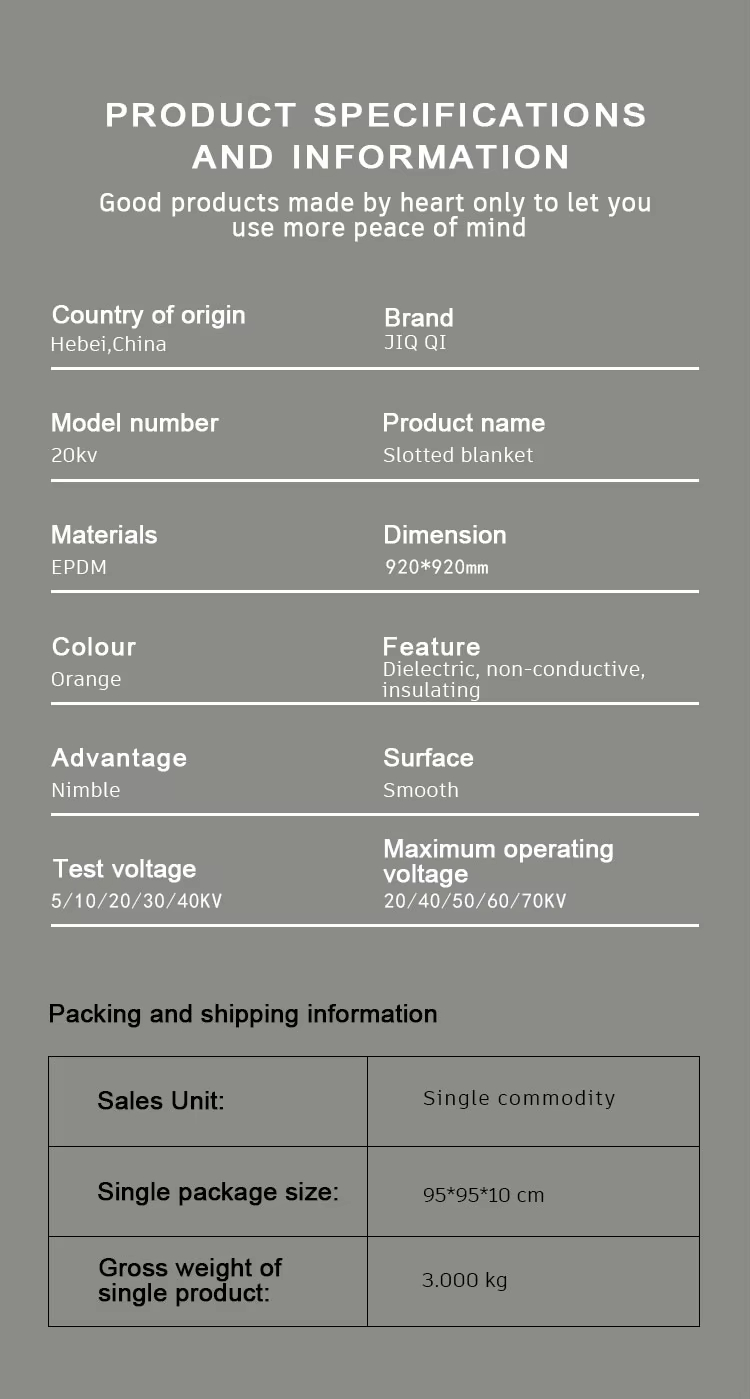Click the Dielectric, non-conductive, insulating feature text
The height and width of the screenshot is (1399, 750).
coord(513,679)
